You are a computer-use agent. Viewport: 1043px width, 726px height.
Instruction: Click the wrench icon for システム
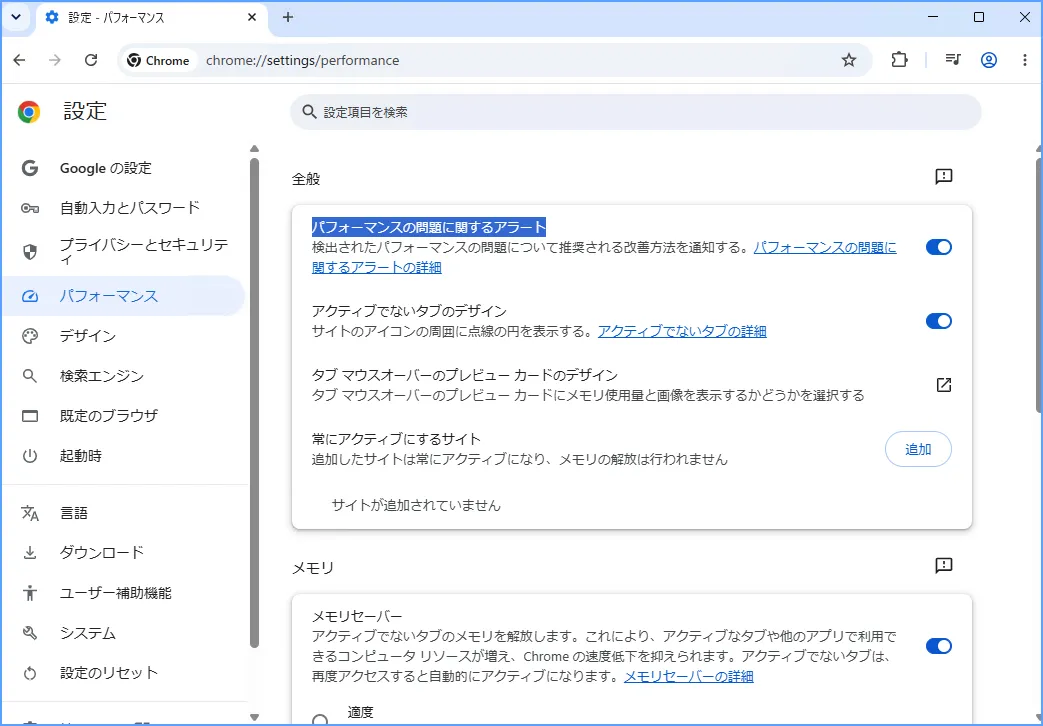[x=30, y=633]
